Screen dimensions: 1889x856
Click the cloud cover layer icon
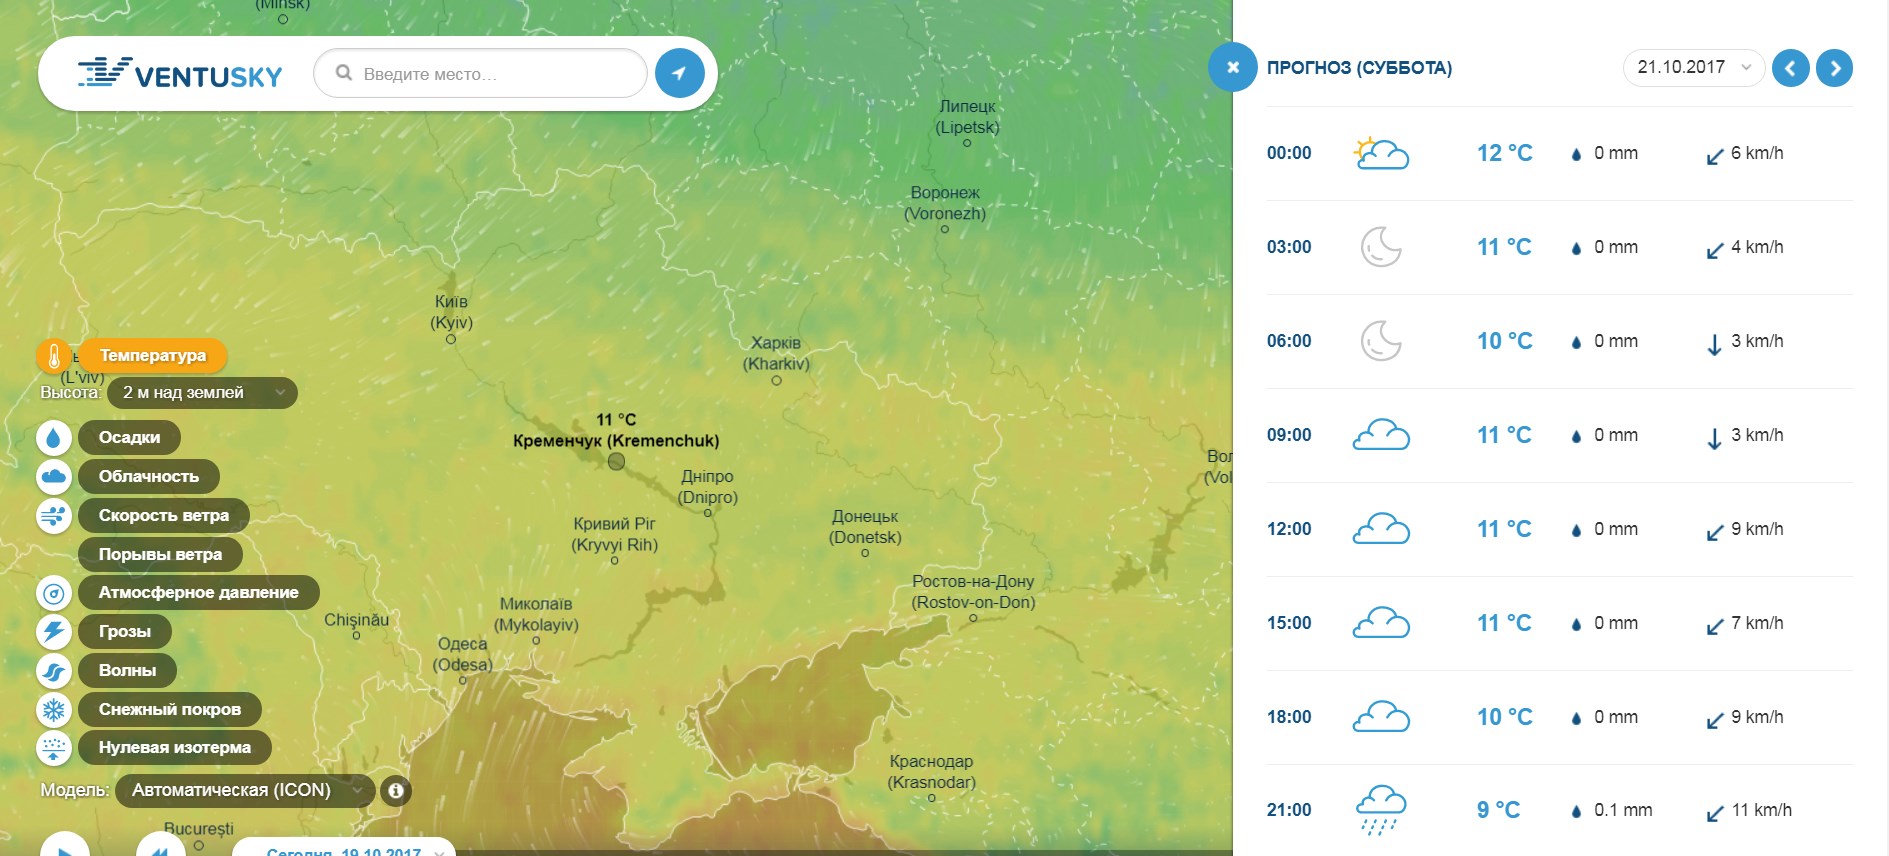click(x=54, y=477)
